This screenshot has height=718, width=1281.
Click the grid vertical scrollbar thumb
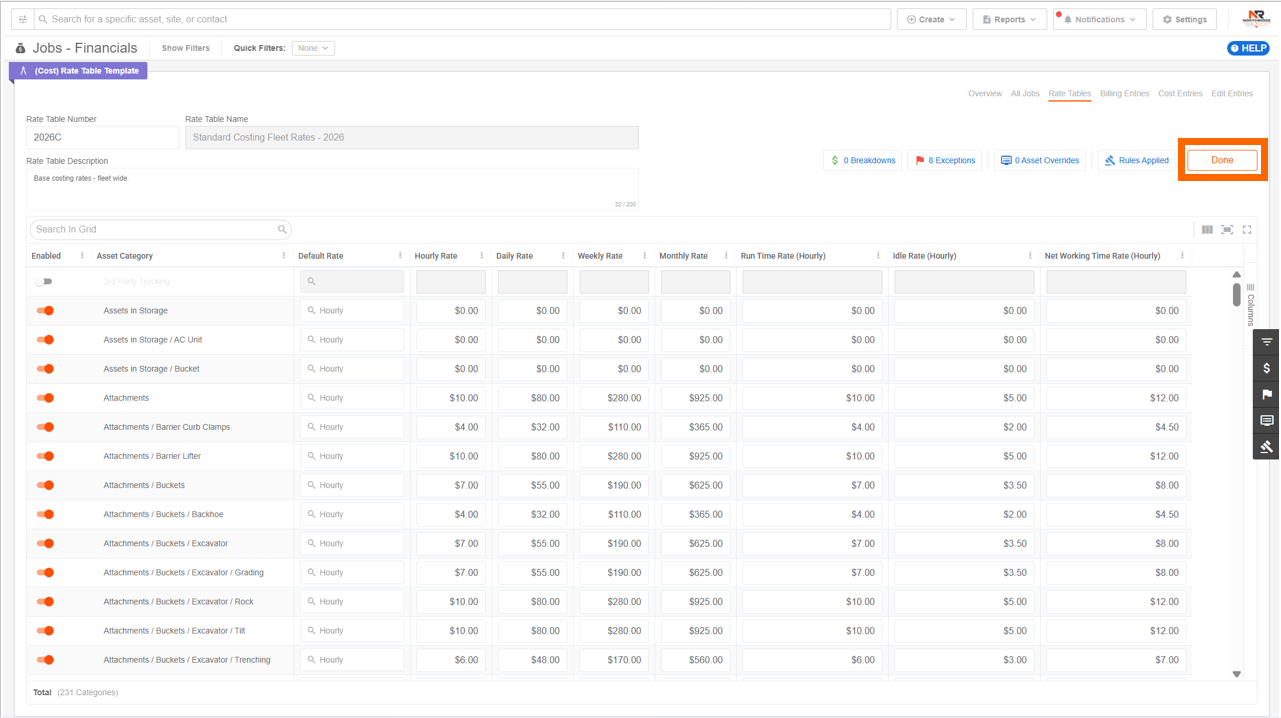[x=1237, y=294]
